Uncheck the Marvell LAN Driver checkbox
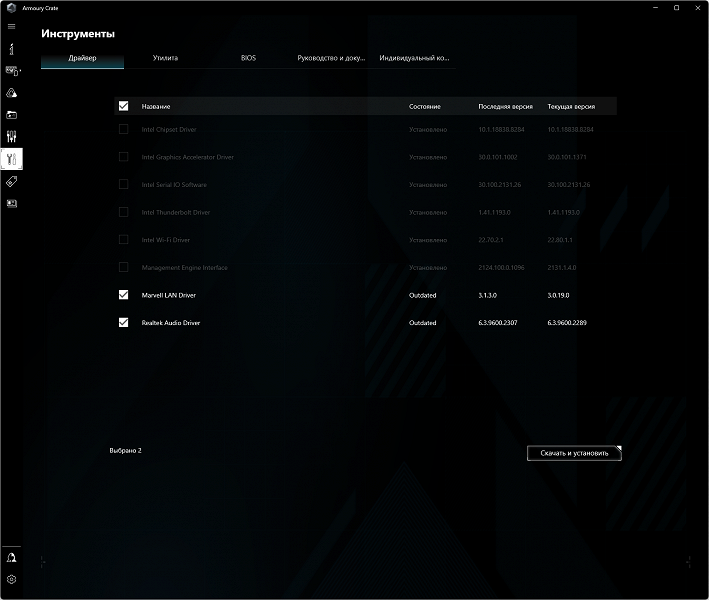This screenshot has height=600, width=709. (x=123, y=295)
